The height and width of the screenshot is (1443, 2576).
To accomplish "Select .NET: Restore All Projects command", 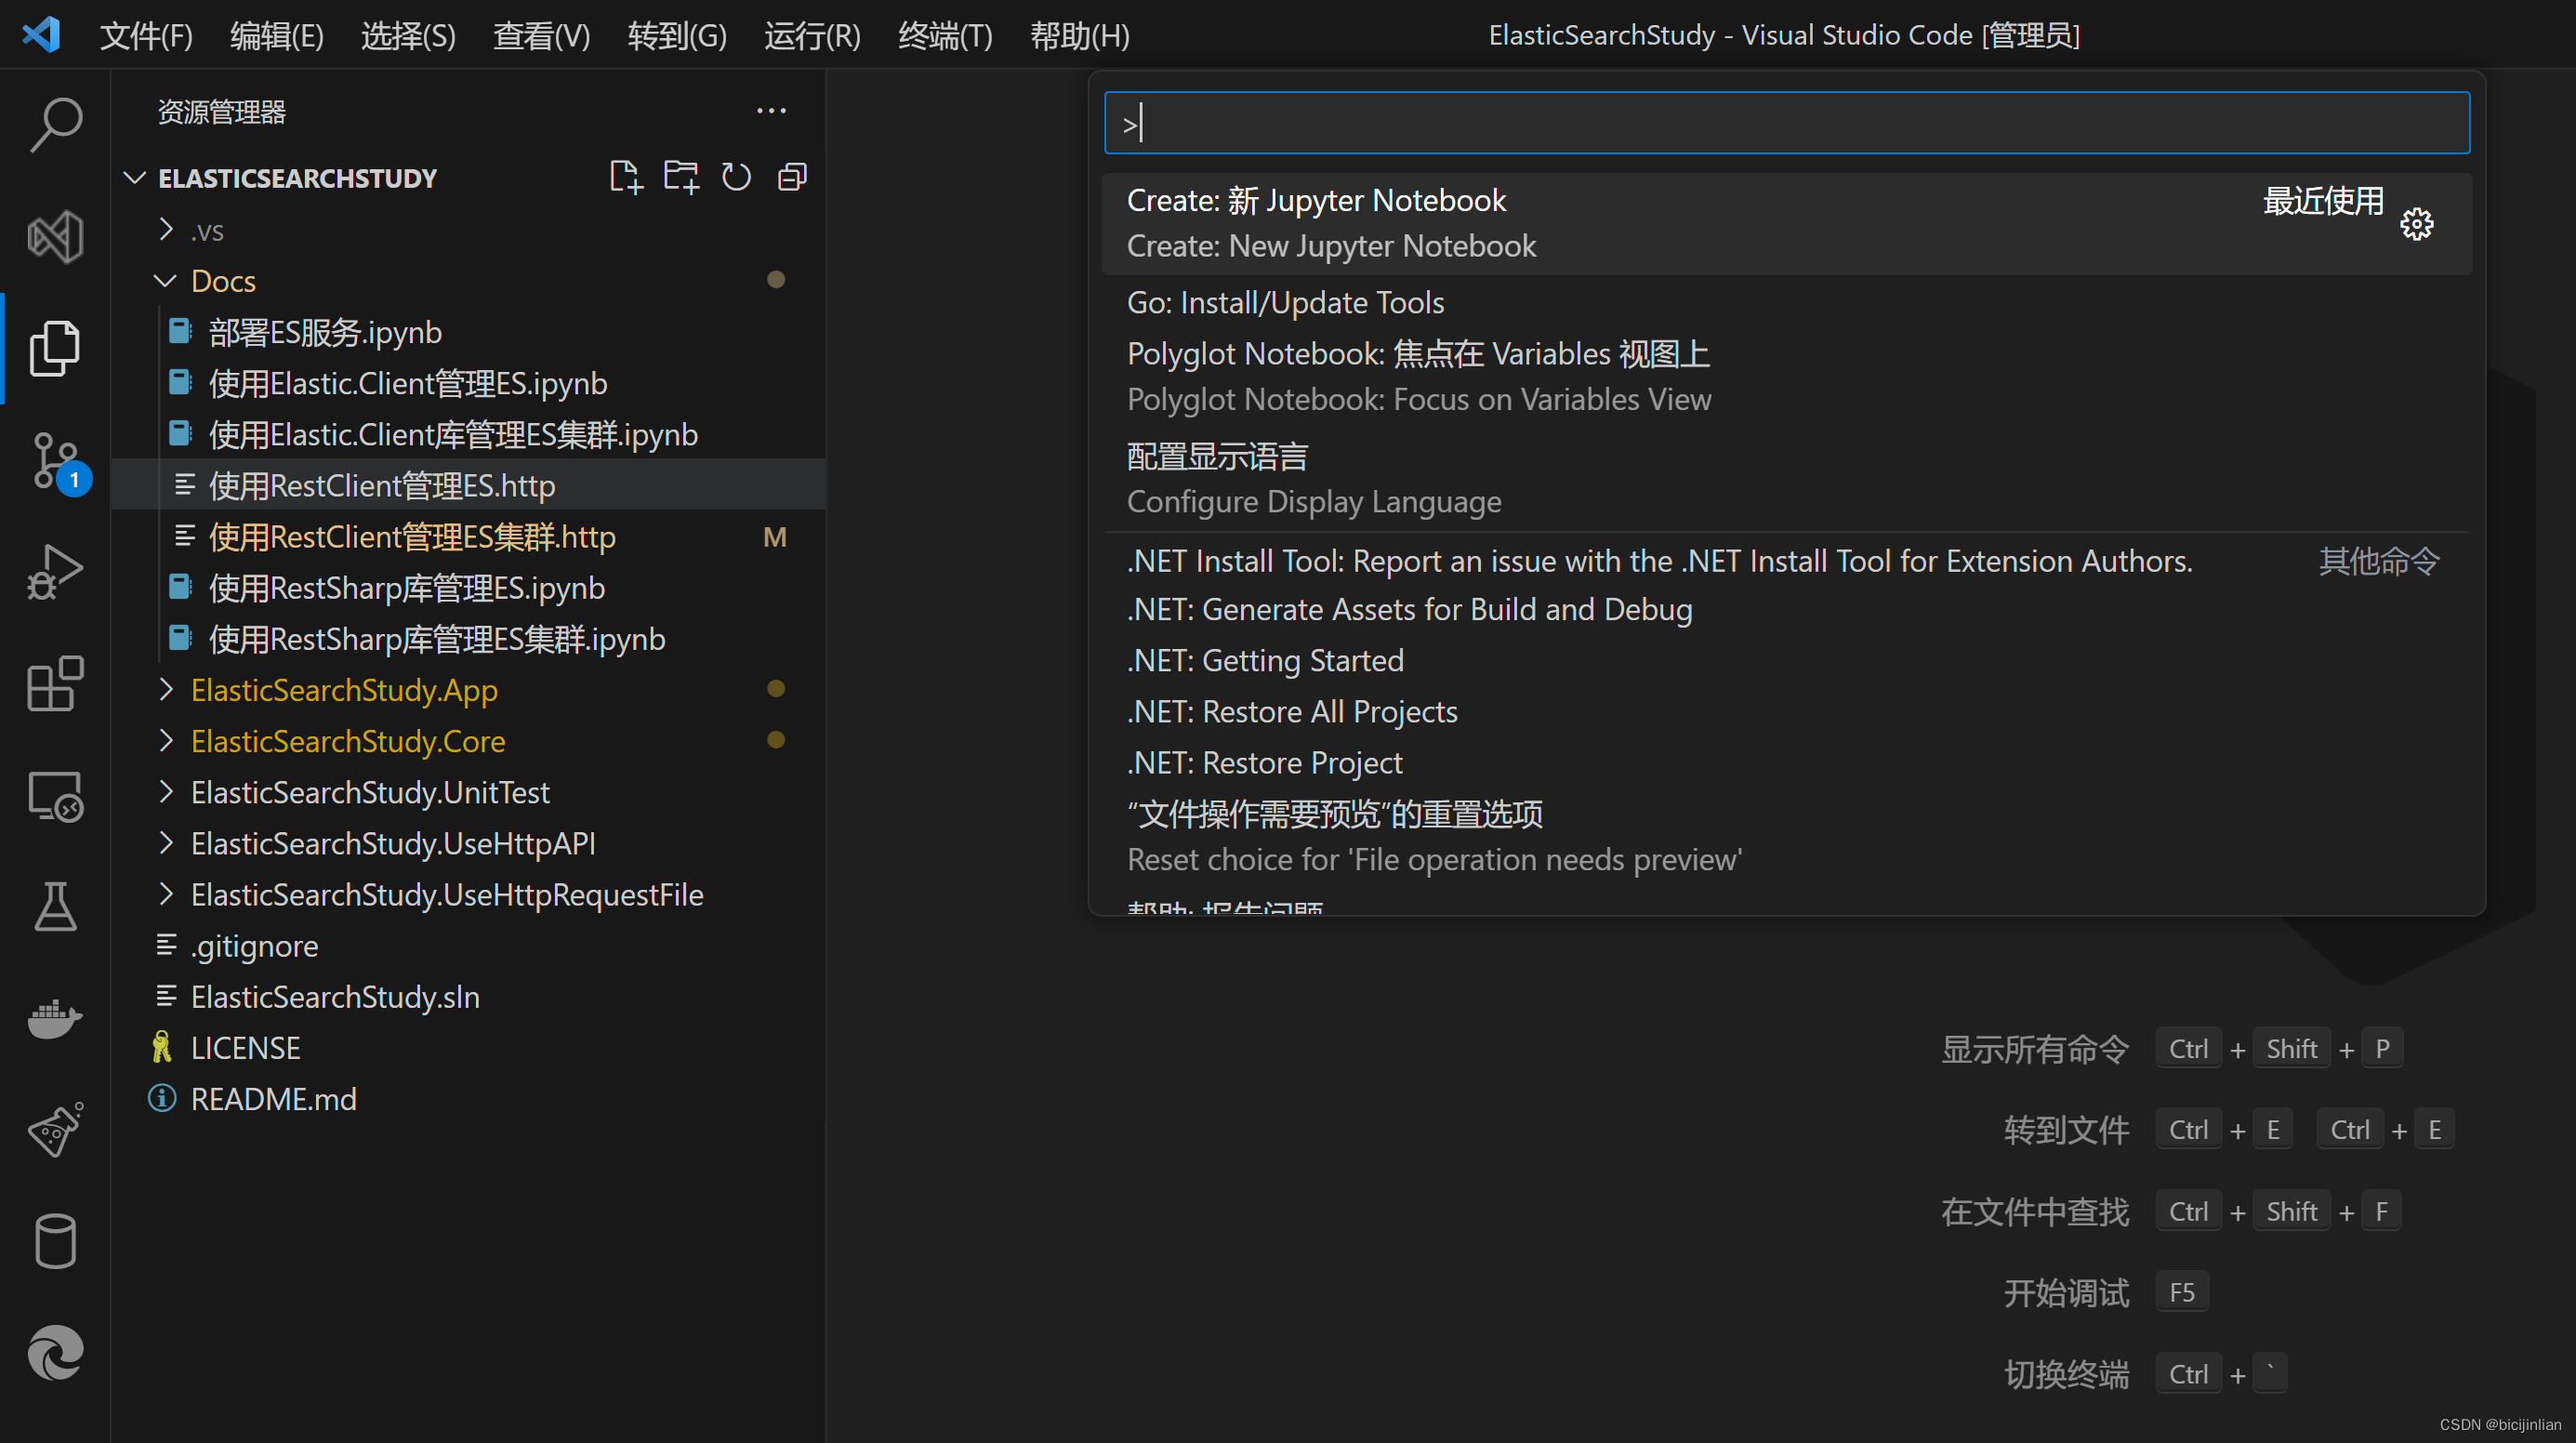I will [x=1292, y=711].
